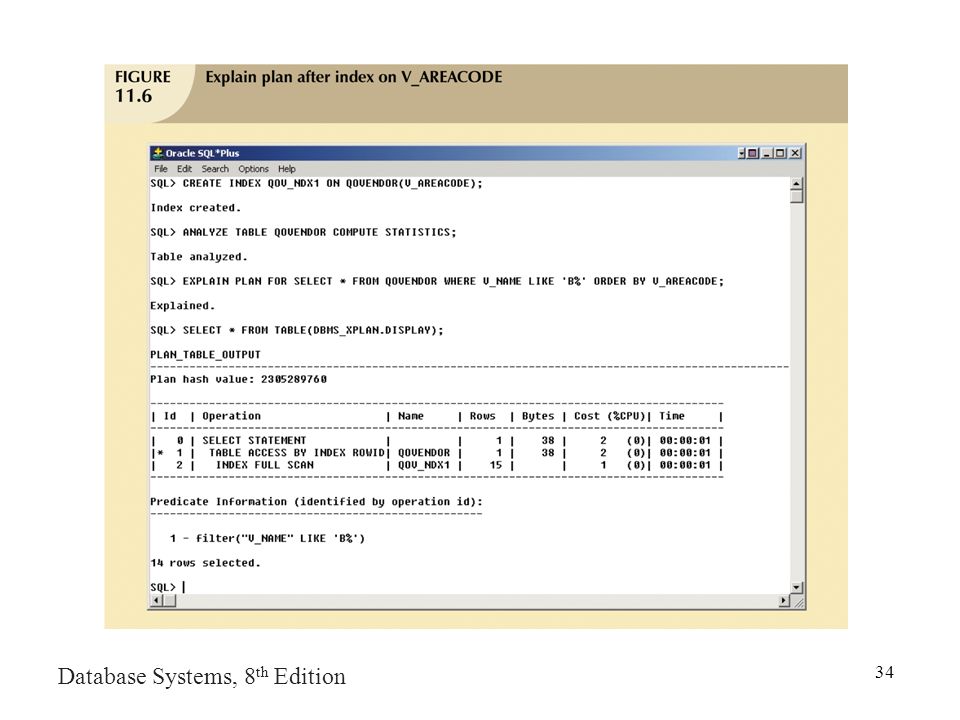This screenshot has height=720, width=960.
Task: Click the horizontal scrollbar left arrow
Action: pos(156,601)
